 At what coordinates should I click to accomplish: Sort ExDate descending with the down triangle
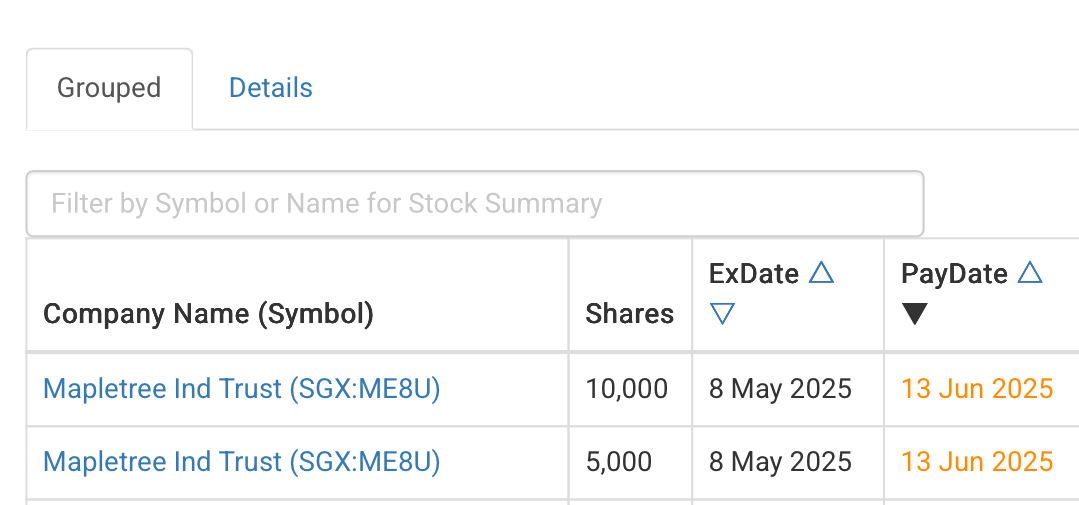coord(723,314)
